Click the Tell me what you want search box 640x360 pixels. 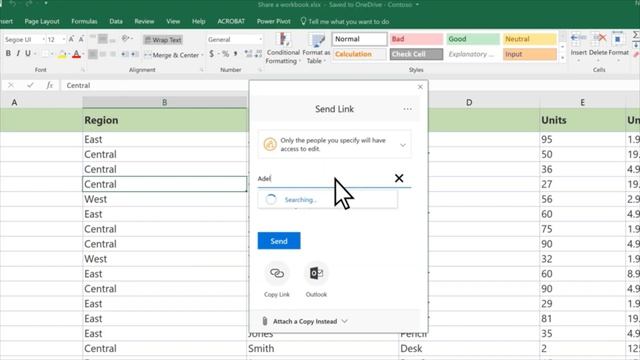pyautogui.click(x=345, y=21)
